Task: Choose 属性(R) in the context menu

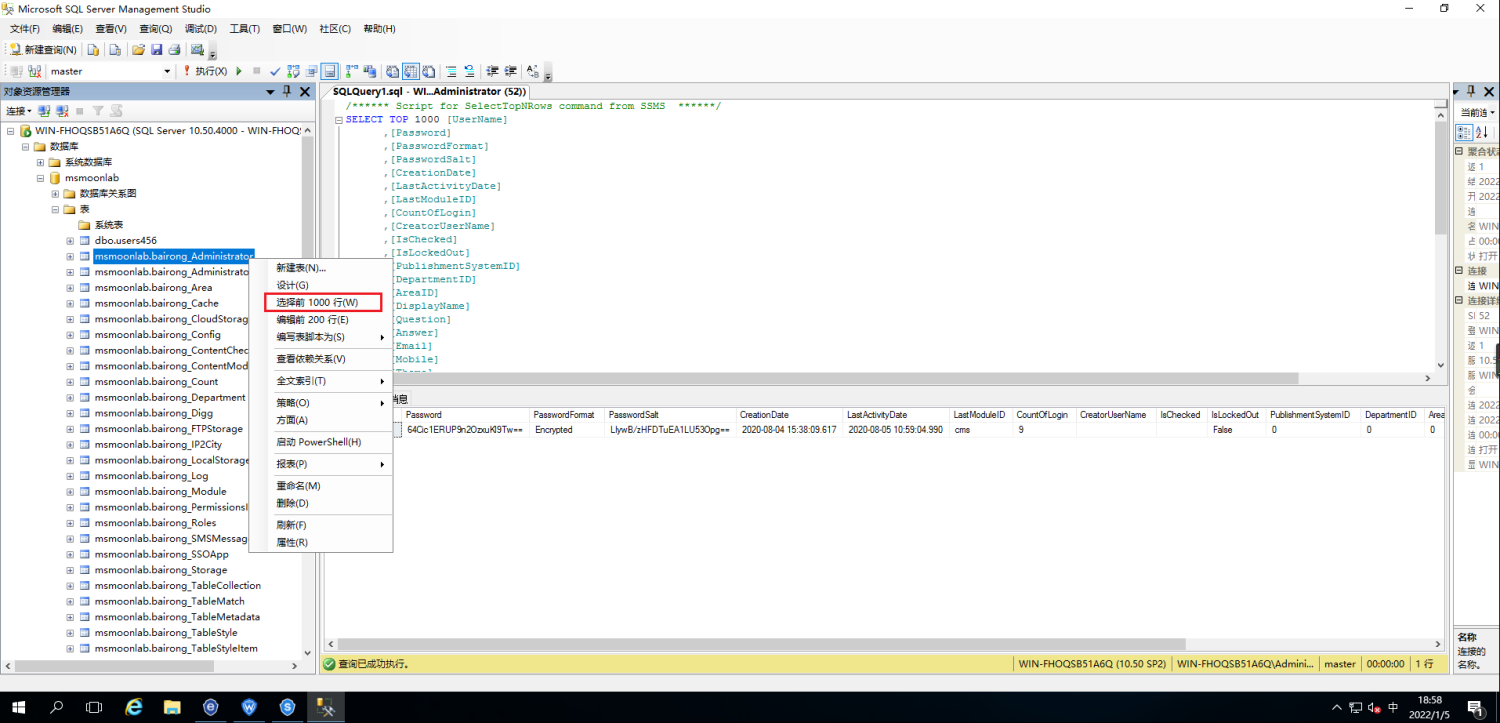Action: pos(320,542)
